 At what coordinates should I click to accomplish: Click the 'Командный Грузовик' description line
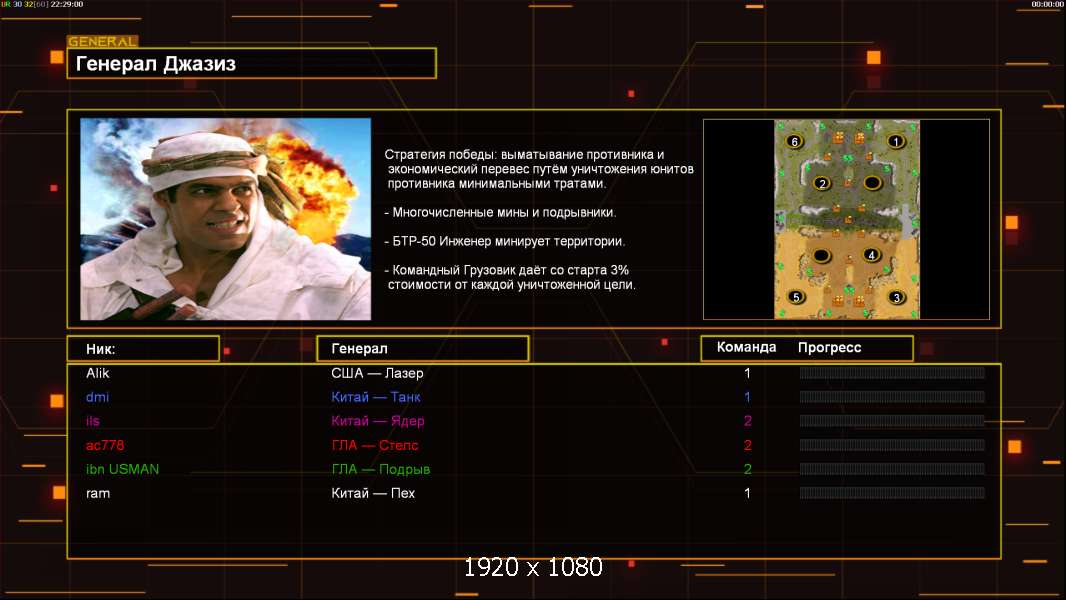[511, 277]
